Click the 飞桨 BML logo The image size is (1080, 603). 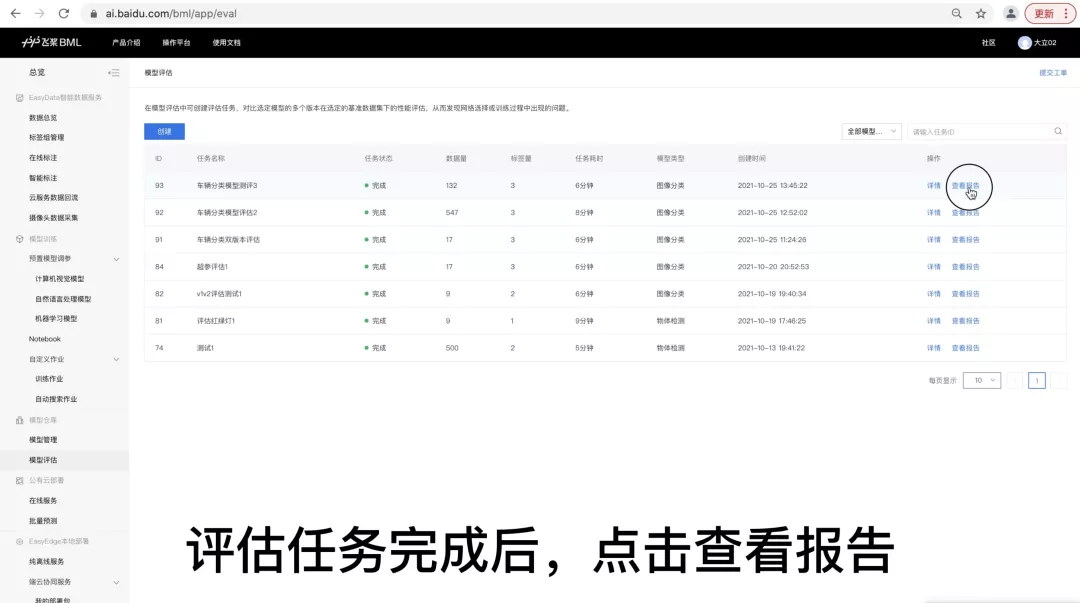tap(52, 42)
